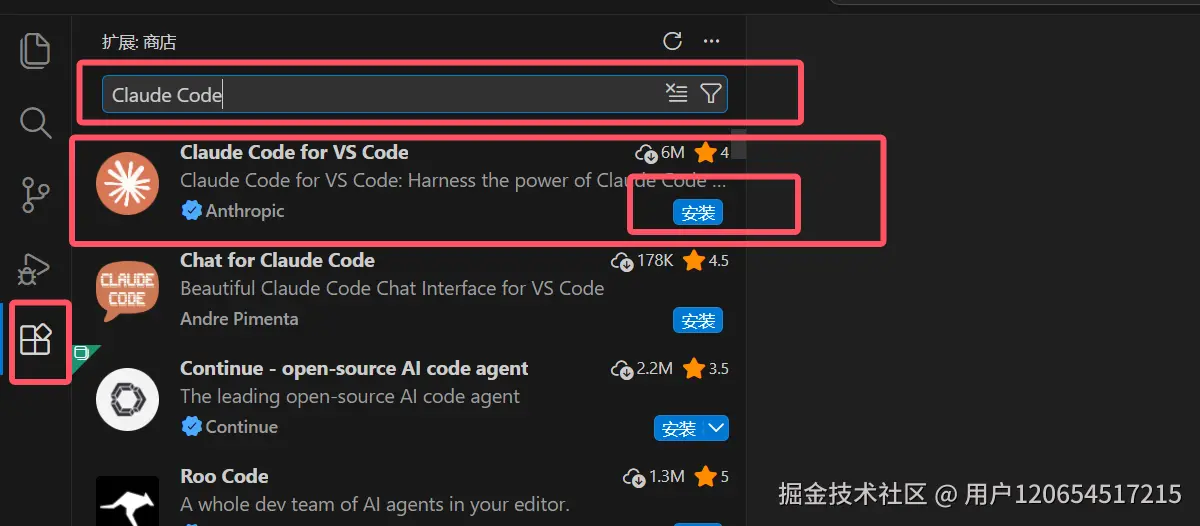Select Chat for Claude Code entry
This screenshot has width=1200, height=526.
point(410,292)
